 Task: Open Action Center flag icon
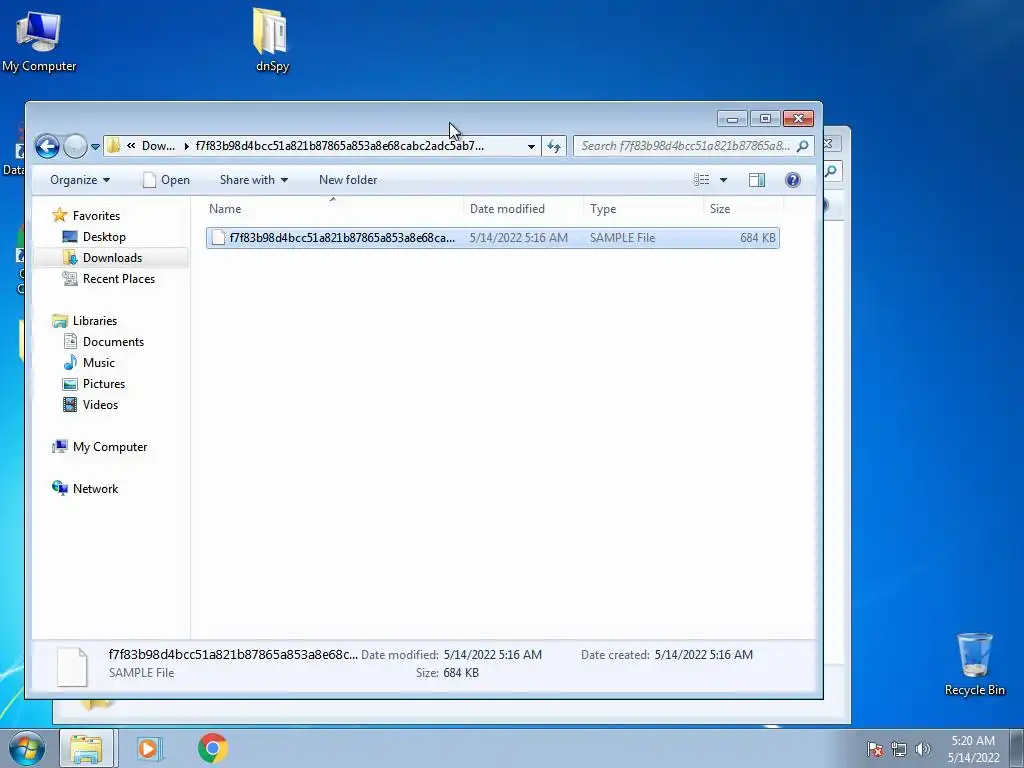875,749
